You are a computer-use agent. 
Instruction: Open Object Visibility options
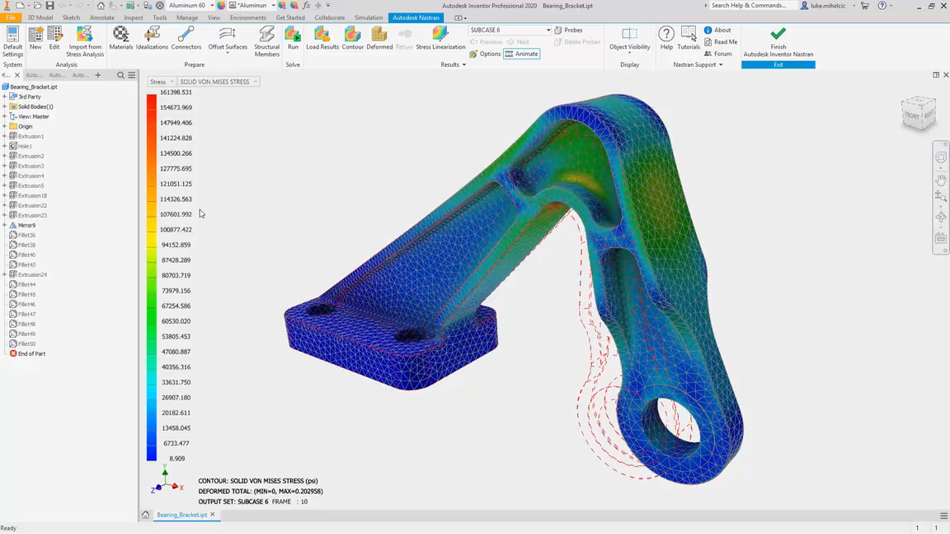[x=629, y=38]
